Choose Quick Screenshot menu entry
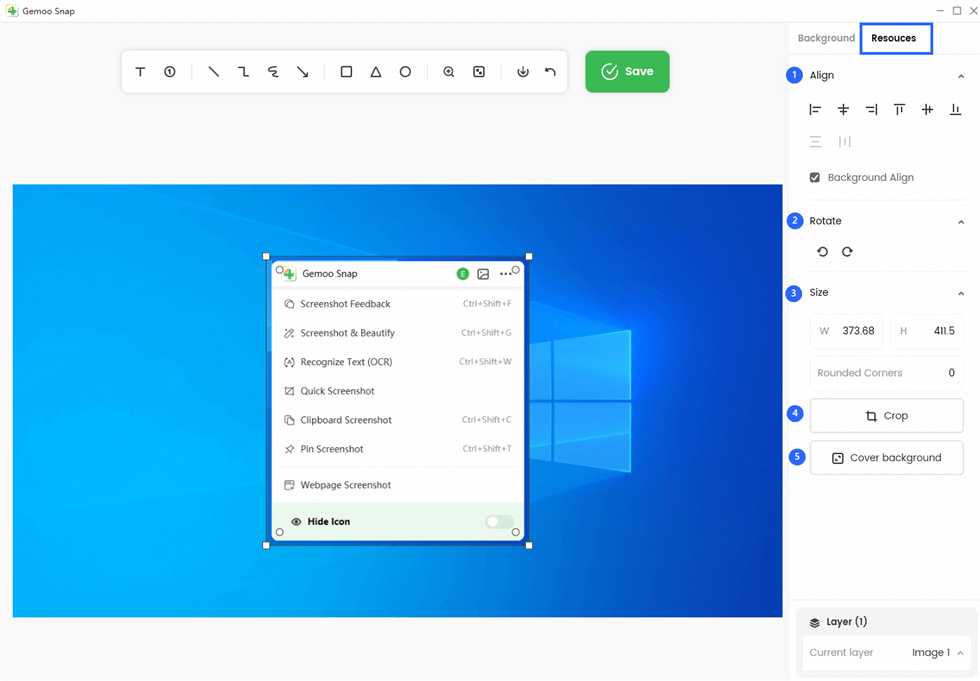The image size is (980, 681). pyautogui.click(x=398, y=391)
